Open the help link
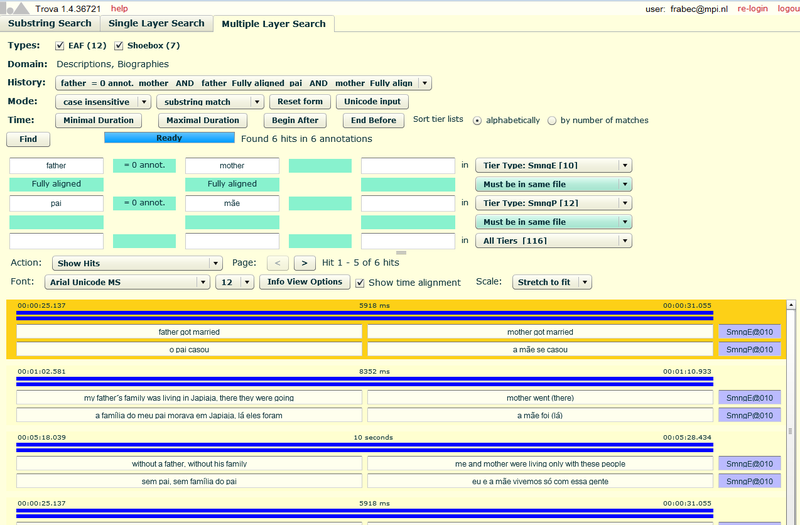 coord(119,8)
